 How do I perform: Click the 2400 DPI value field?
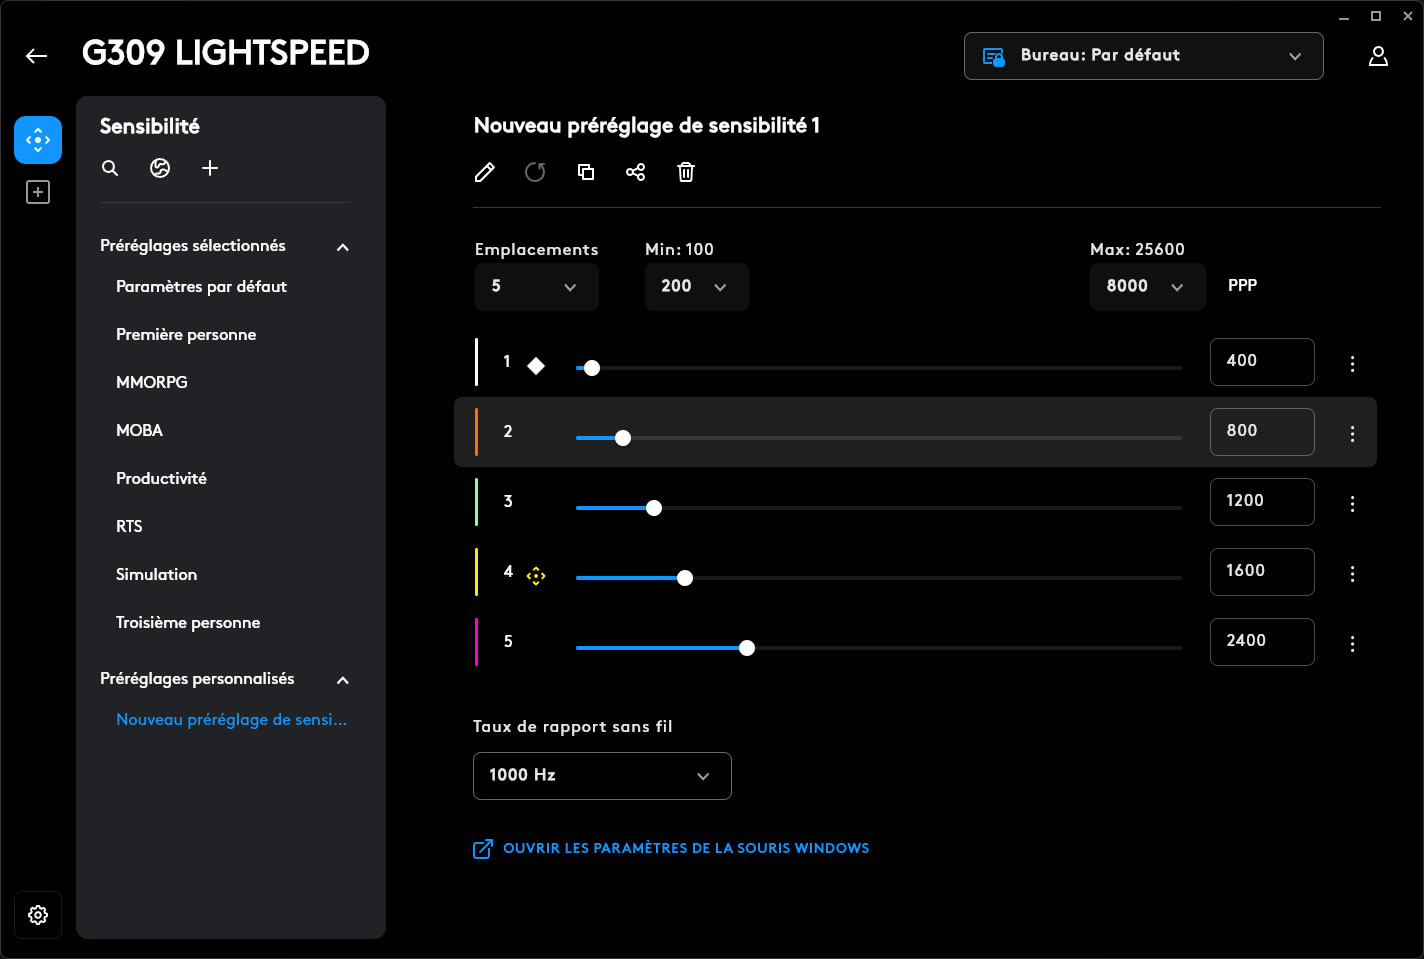[x=1262, y=642]
